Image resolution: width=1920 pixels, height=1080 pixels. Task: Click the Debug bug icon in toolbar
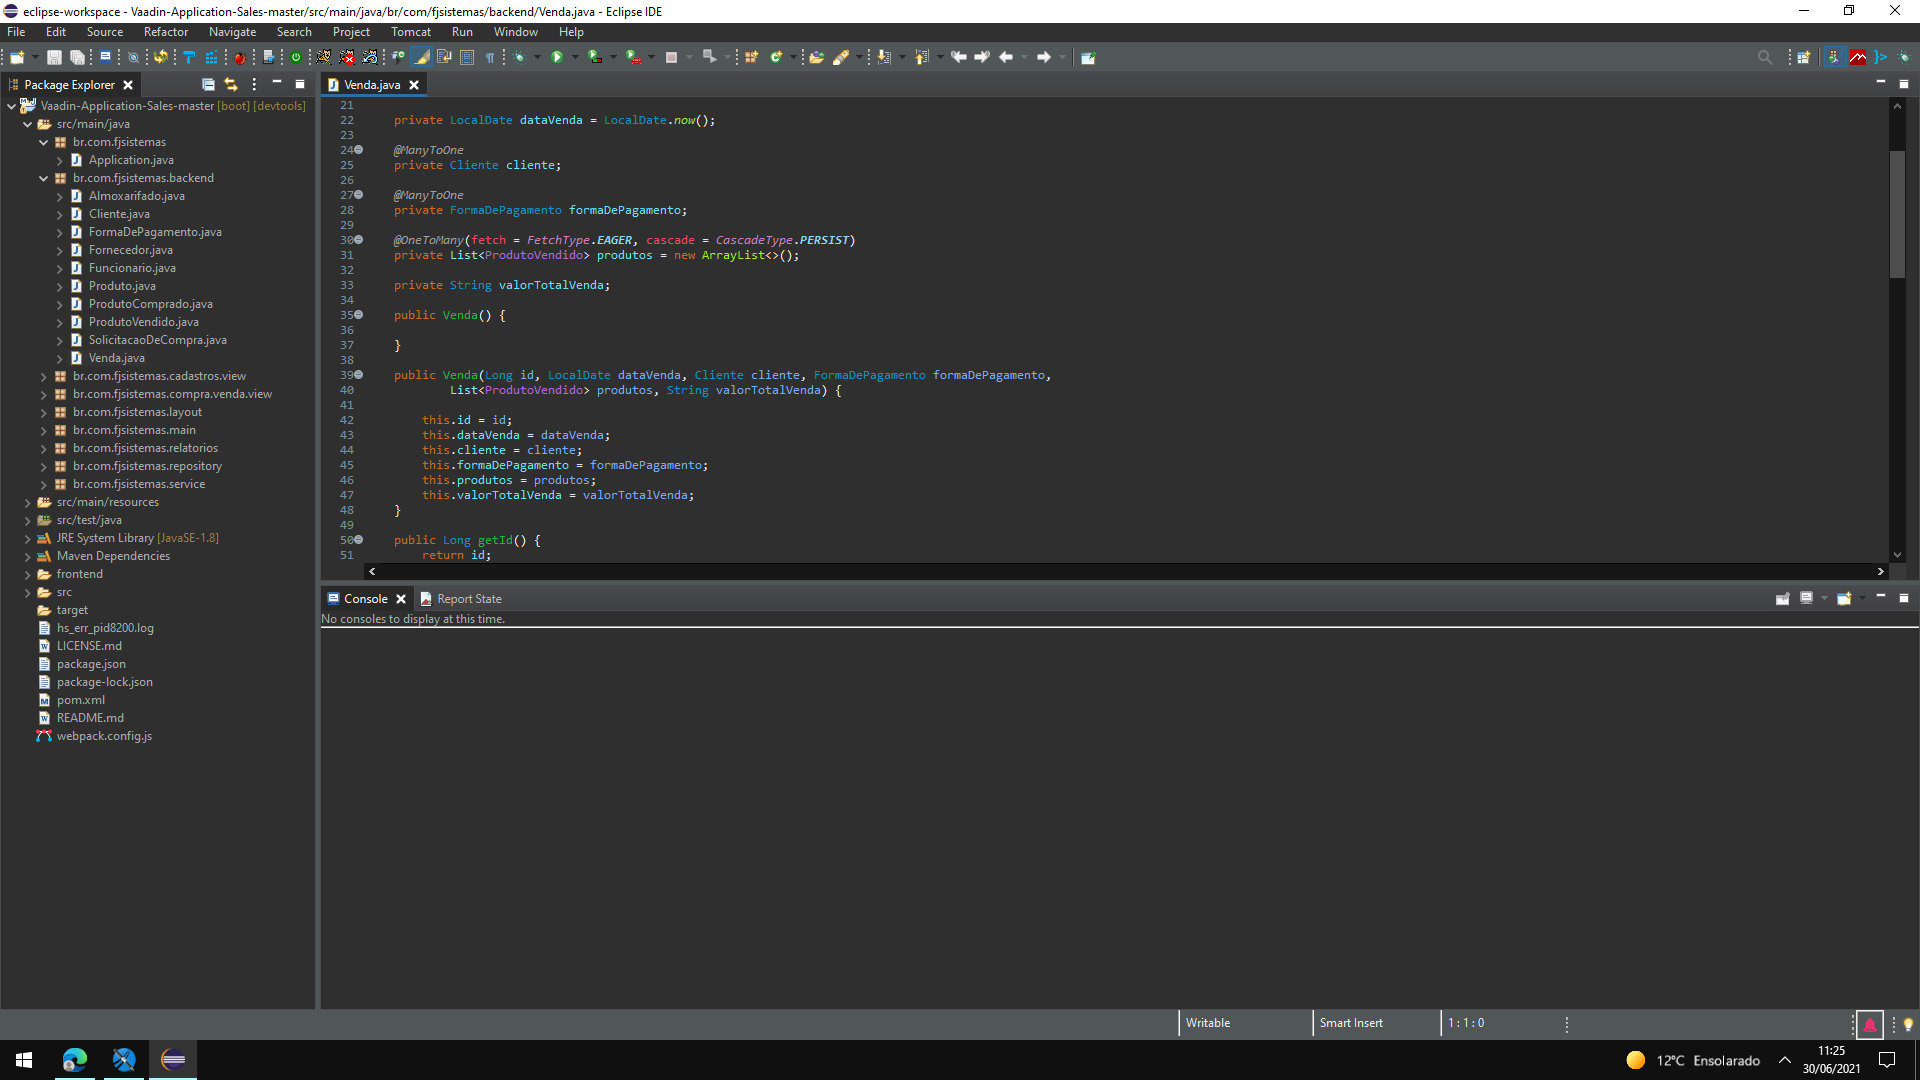(x=519, y=57)
